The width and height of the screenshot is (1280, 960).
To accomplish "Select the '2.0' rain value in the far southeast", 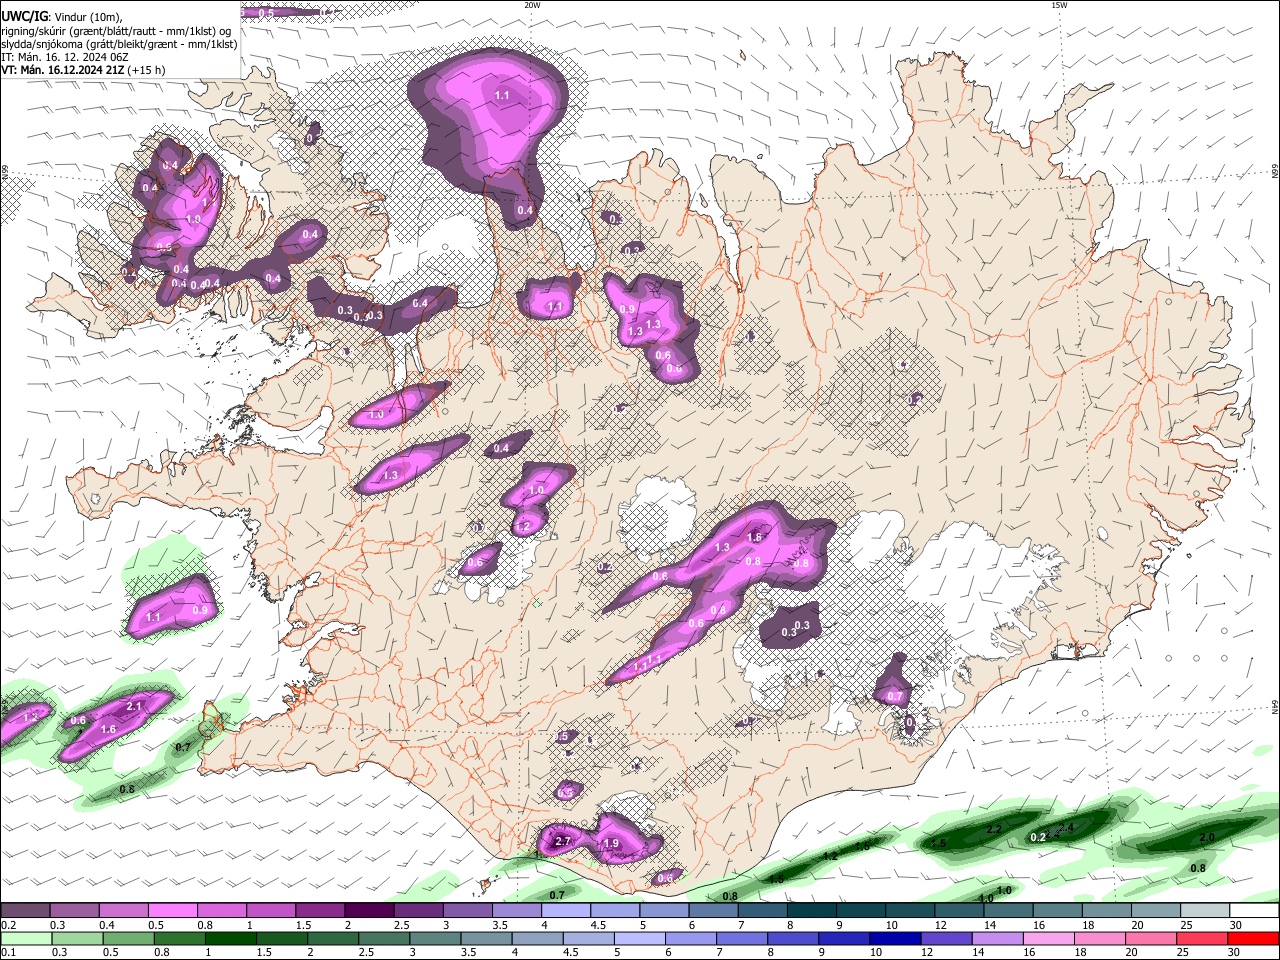I will tap(1207, 838).
